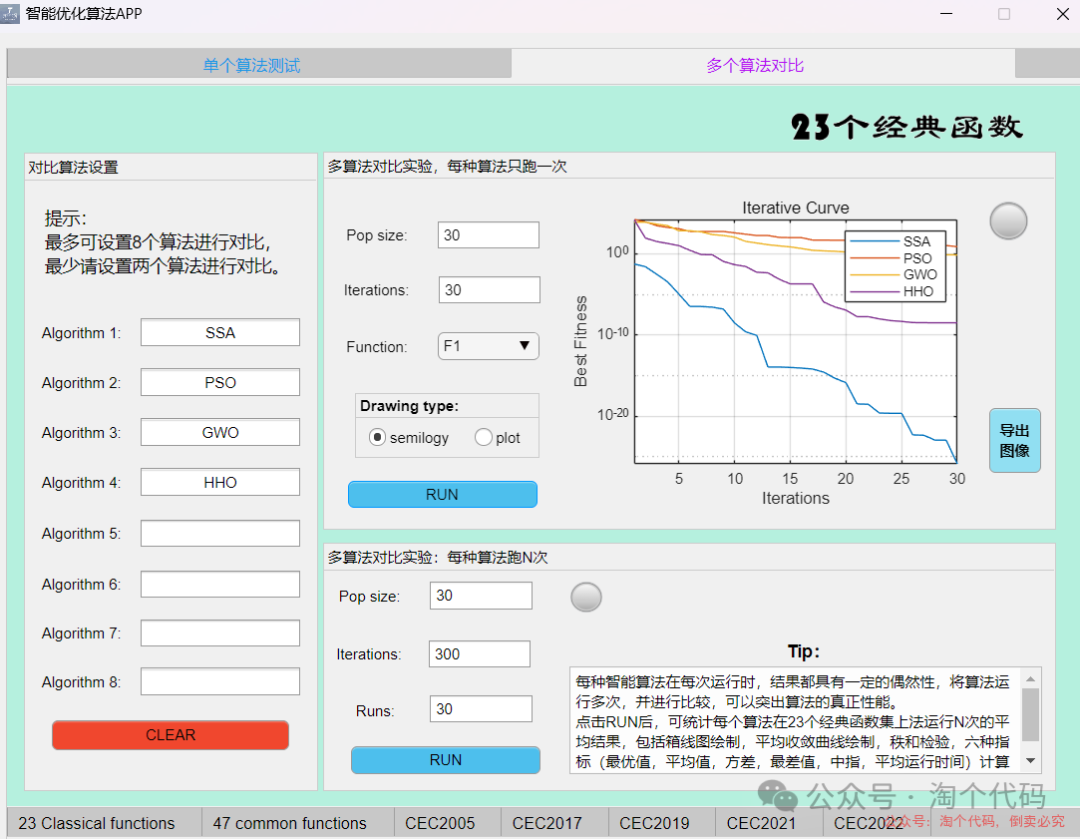Click the empty Algorithm 7 field

tap(220, 633)
